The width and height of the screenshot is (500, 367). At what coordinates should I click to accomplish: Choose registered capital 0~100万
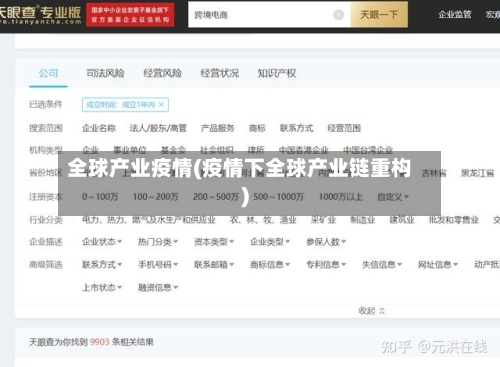point(100,197)
